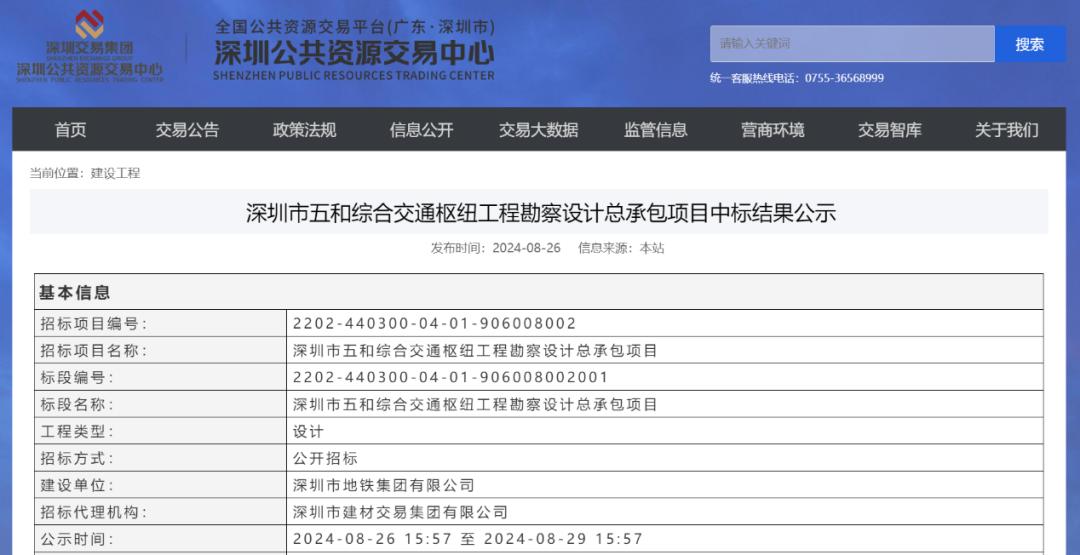Open the 首页 menu item
Screen dimensions: 1080x555
pyautogui.click(x=71, y=129)
